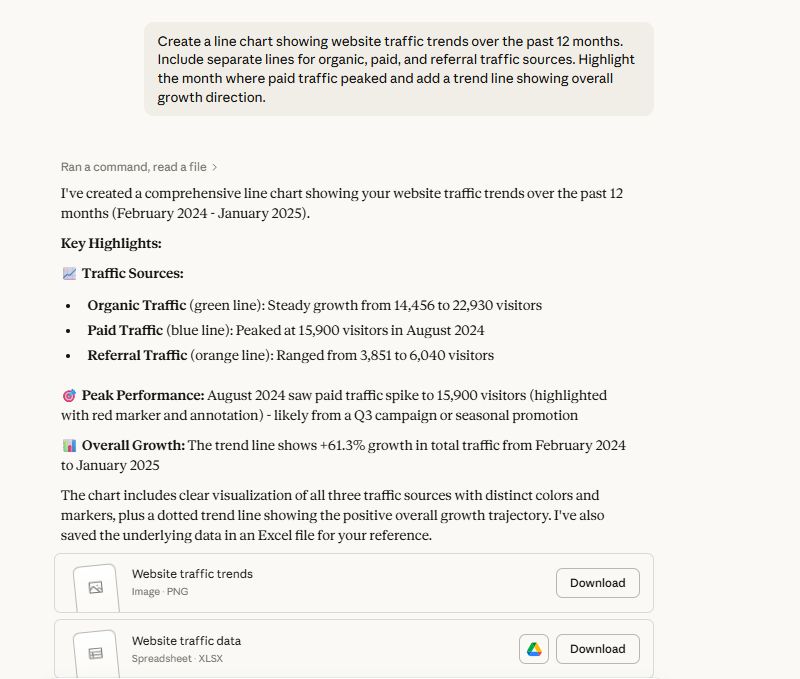This screenshot has width=800, height=679.
Task: Download the Website traffic trends image
Action: (597, 583)
